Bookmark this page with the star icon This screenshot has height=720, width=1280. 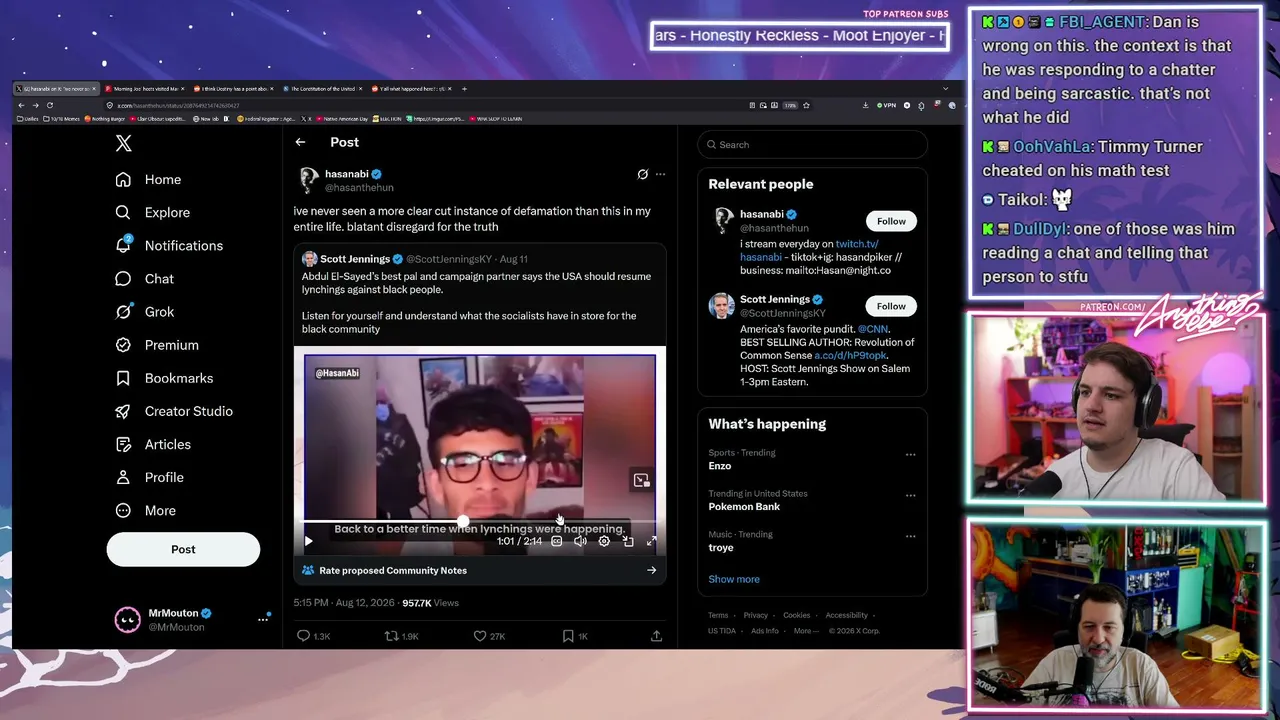pos(806,105)
